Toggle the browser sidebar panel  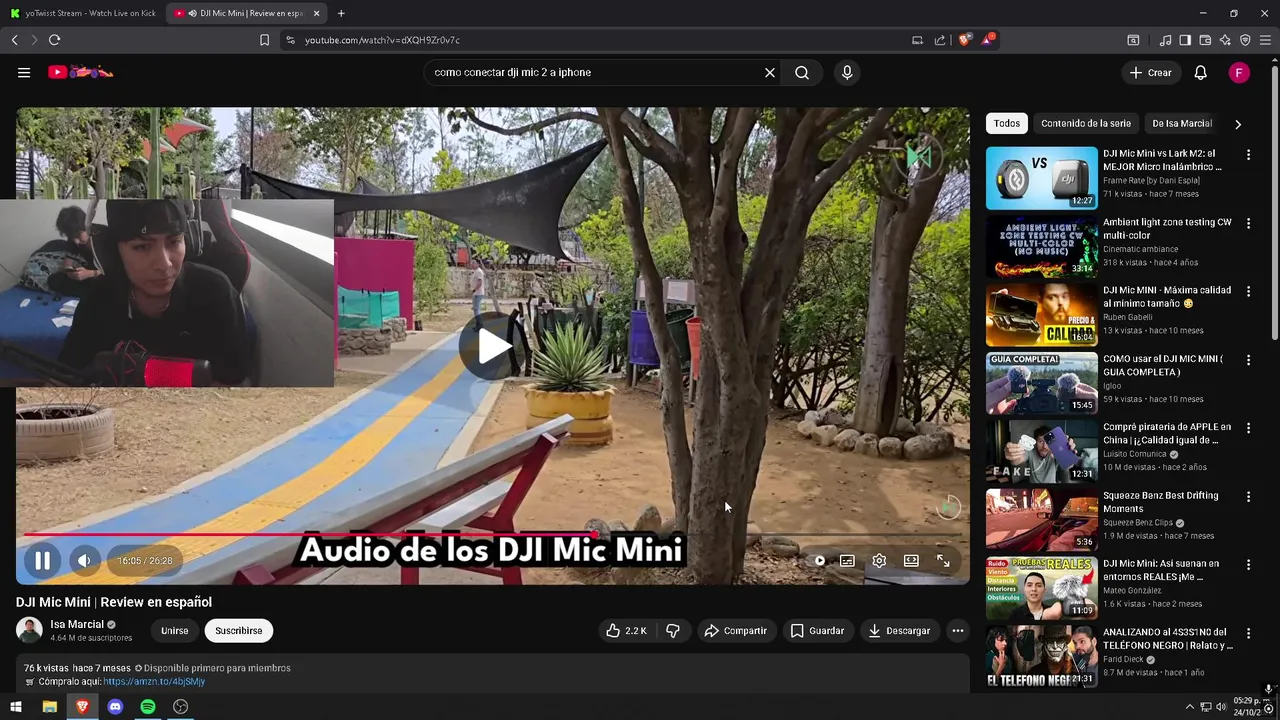point(1185,40)
